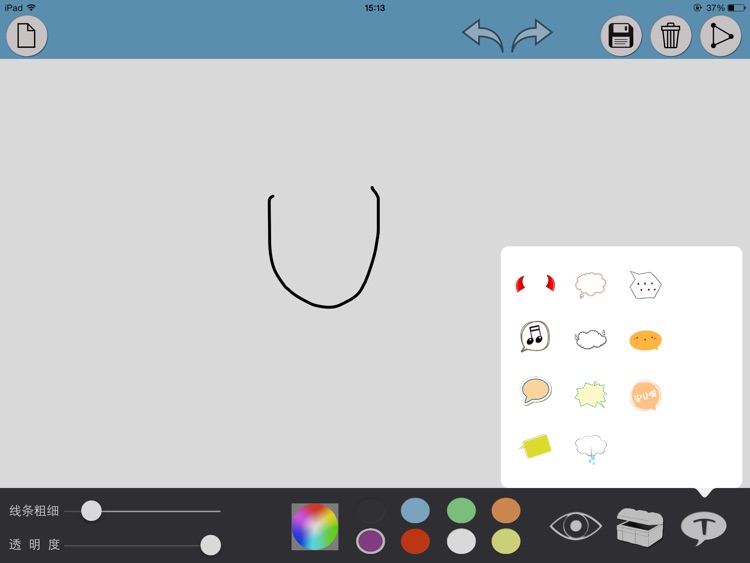The image size is (750, 563).
Task: Insert the red devil horns sticker
Action: point(535,284)
